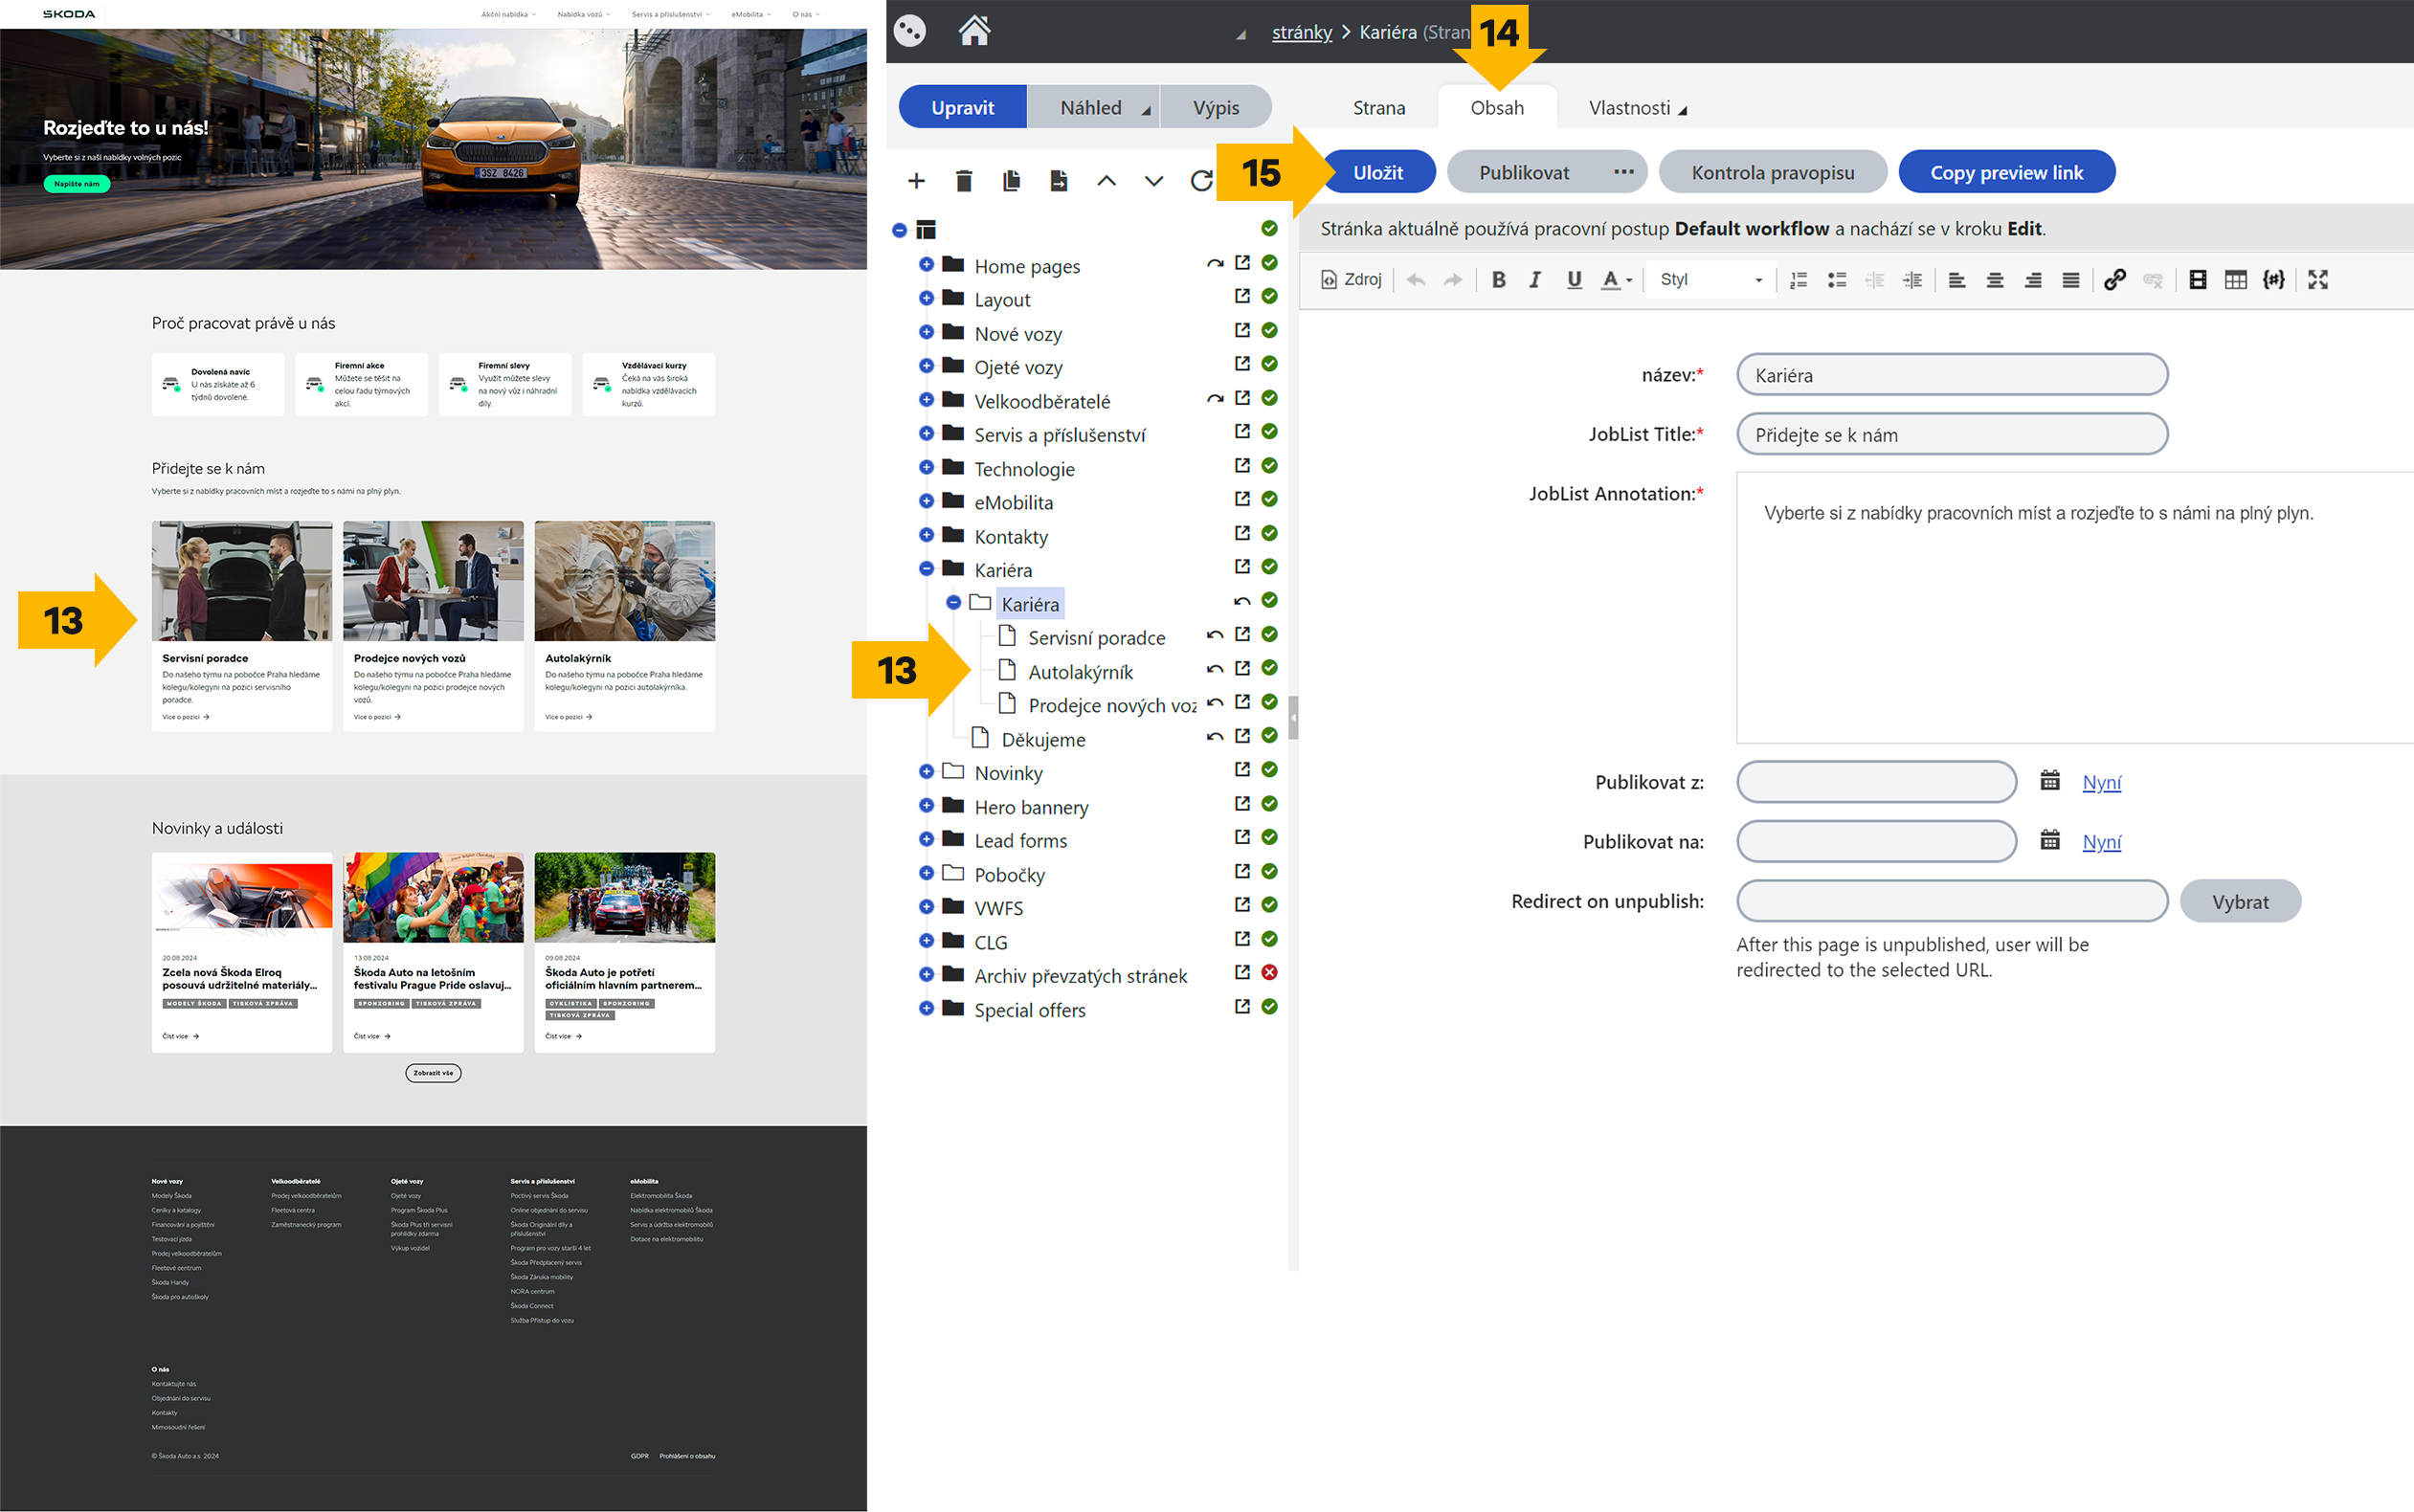Click the Nyní link next to Publikovat z
Image resolution: width=2414 pixels, height=1512 pixels.
pyautogui.click(x=2101, y=782)
